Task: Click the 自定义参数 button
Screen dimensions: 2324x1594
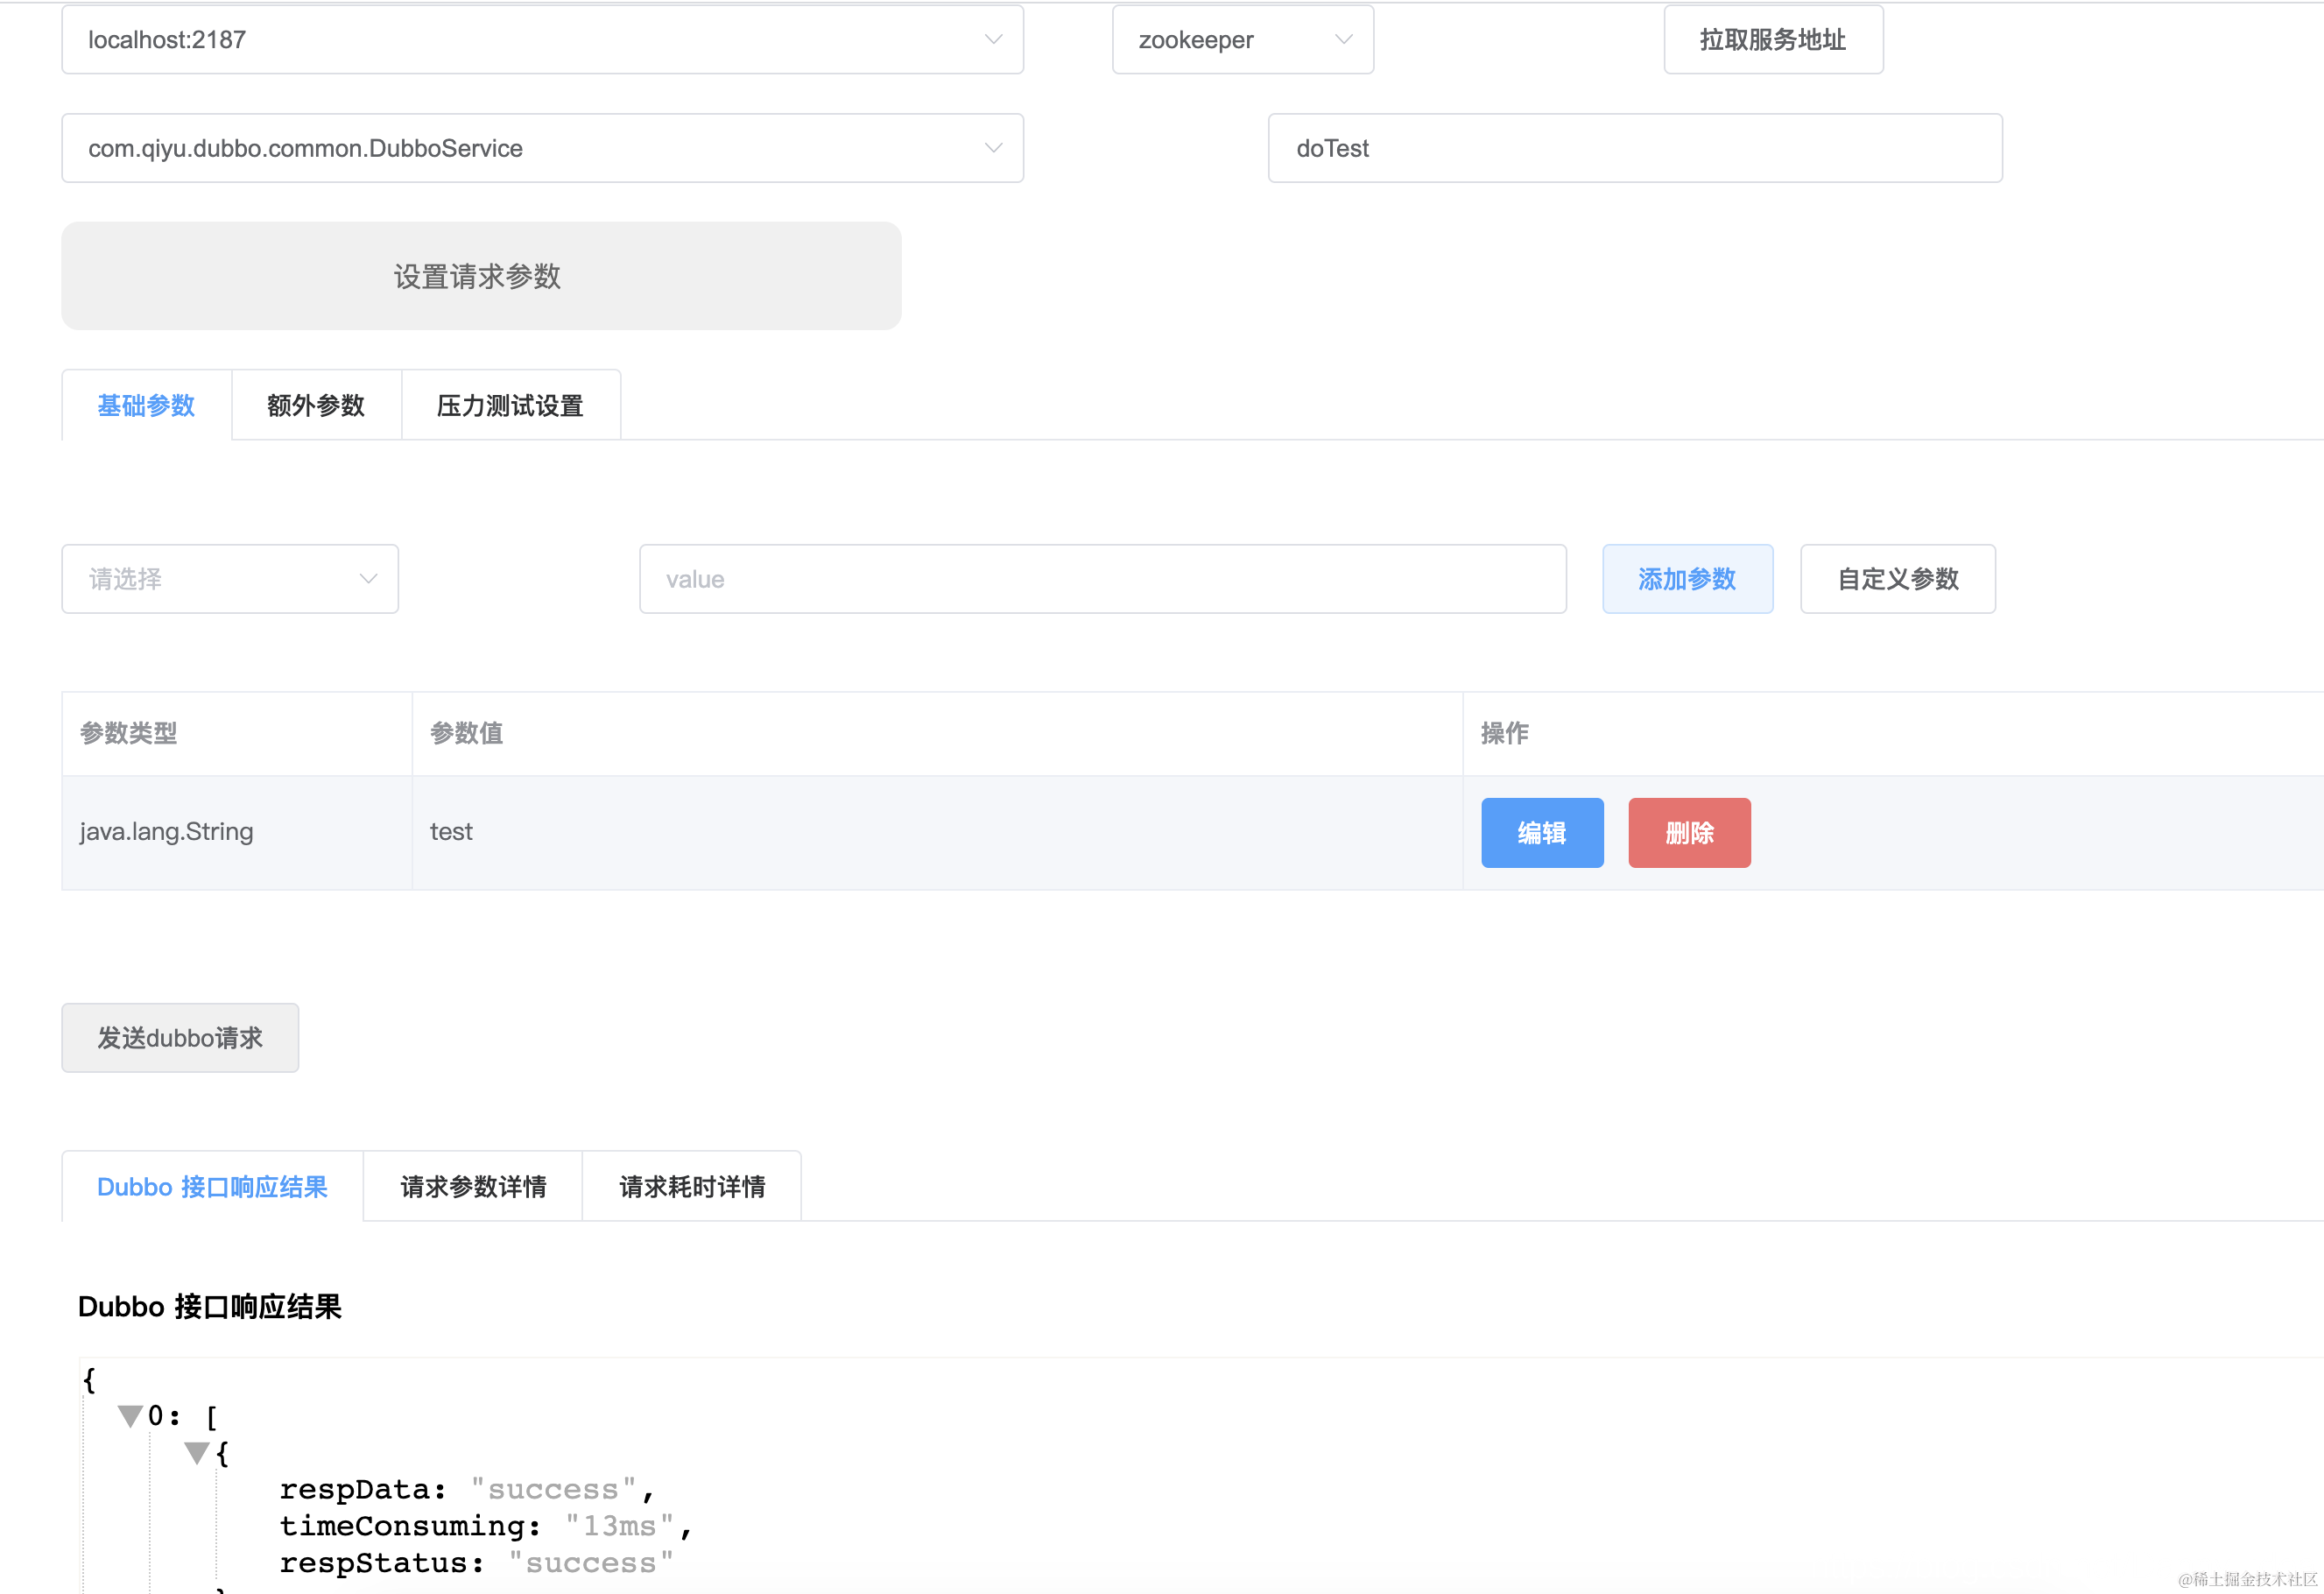Action: [x=1896, y=578]
